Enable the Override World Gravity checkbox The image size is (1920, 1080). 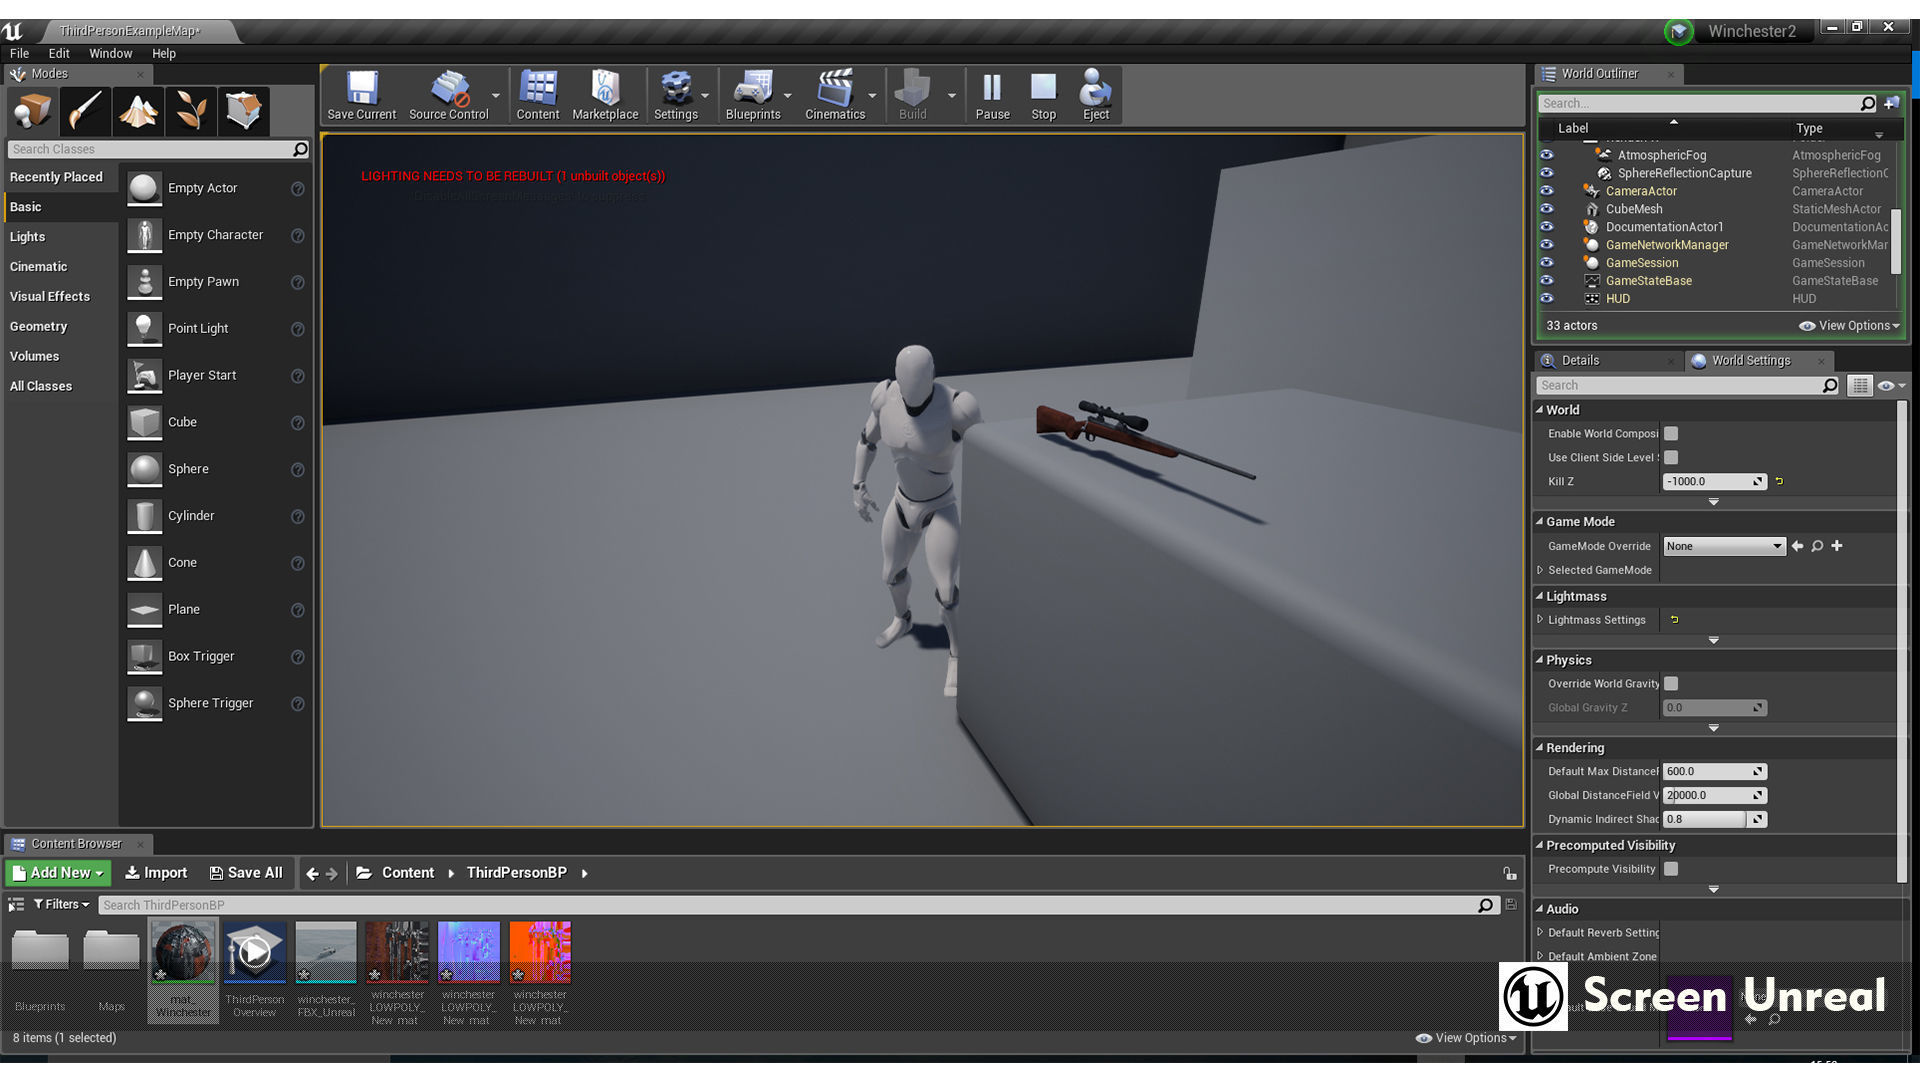click(1671, 684)
